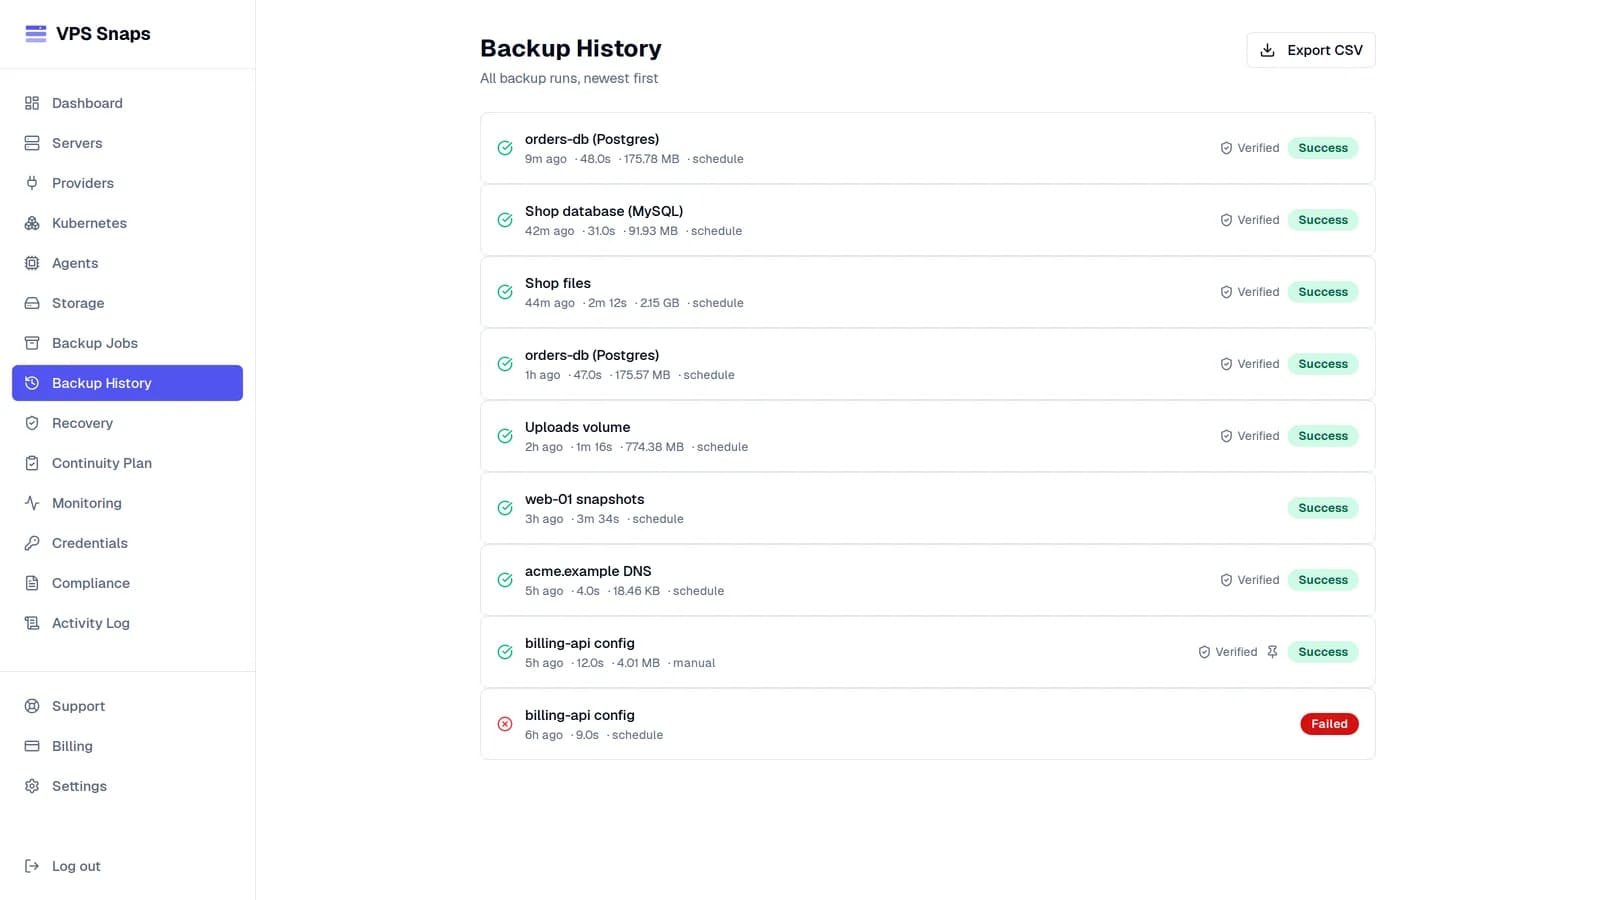This screenshot has height=900, width=1600.
Task: Click the red failed icon for billing-api config
Action: pyautogui.click(x=505, y=724)
